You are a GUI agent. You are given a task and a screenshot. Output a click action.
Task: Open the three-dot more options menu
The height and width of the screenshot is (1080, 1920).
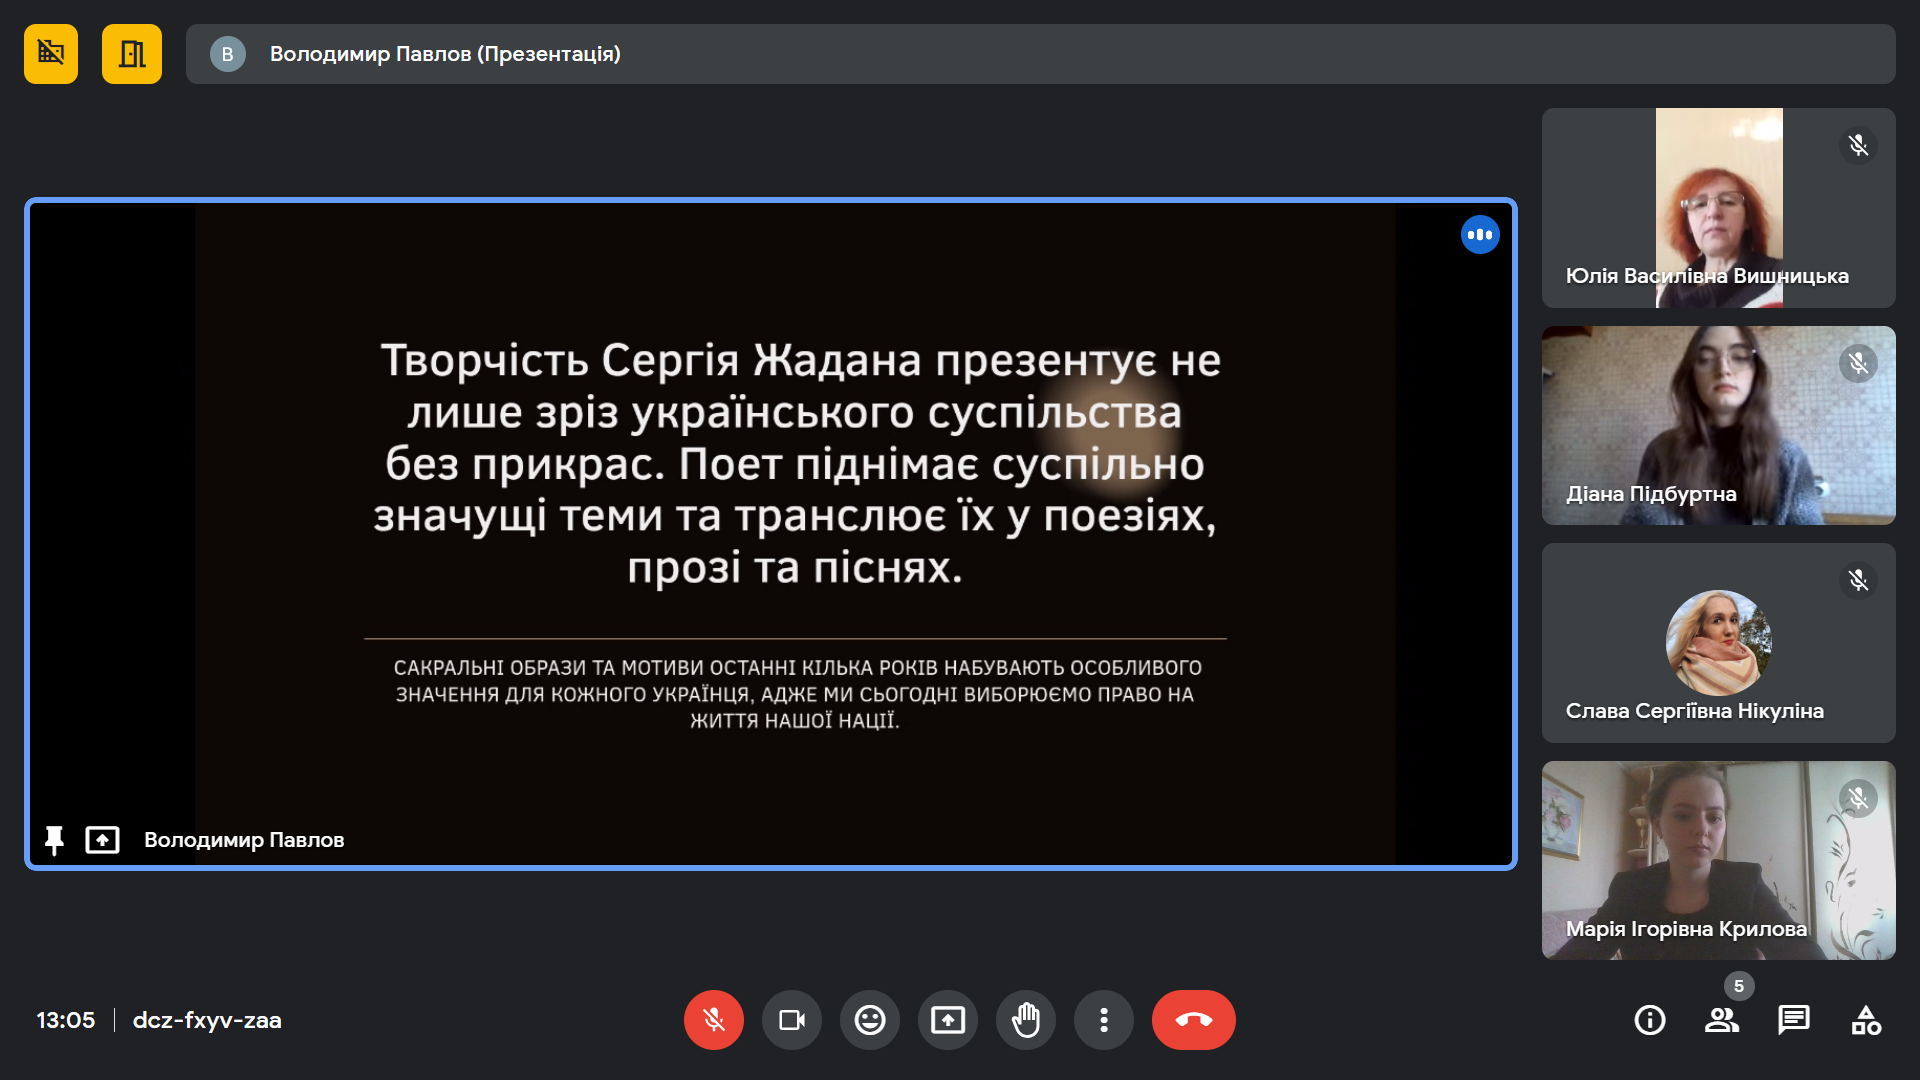(x=1103, y=1020)
